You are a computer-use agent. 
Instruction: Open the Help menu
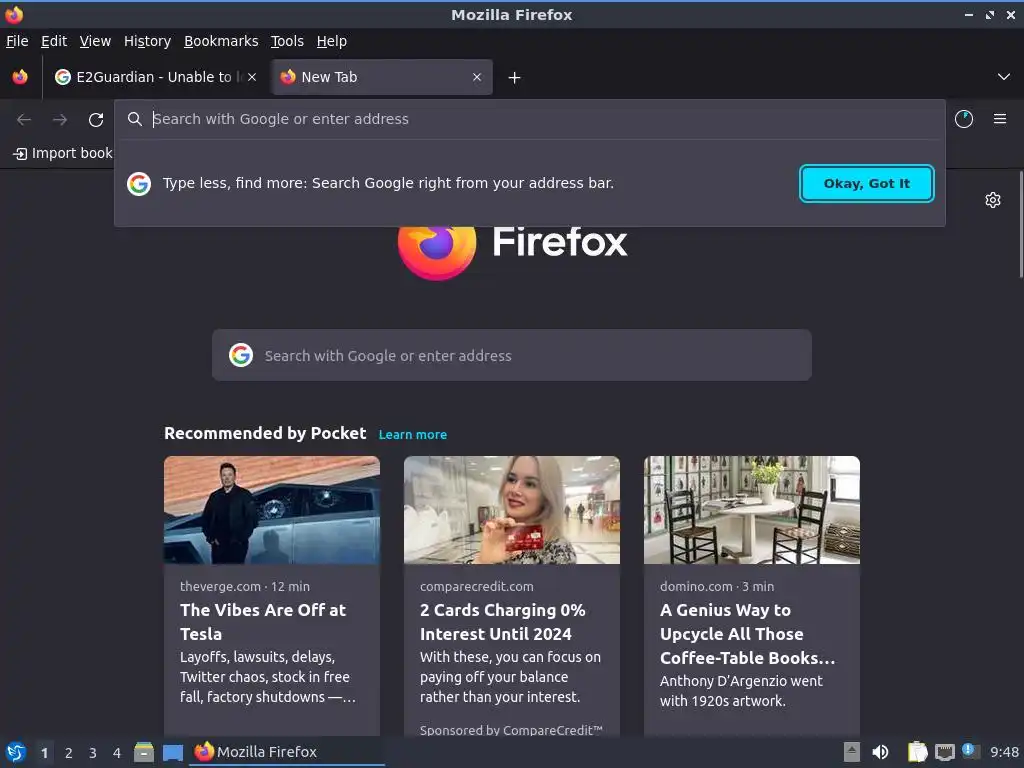[x=332, y=41]
